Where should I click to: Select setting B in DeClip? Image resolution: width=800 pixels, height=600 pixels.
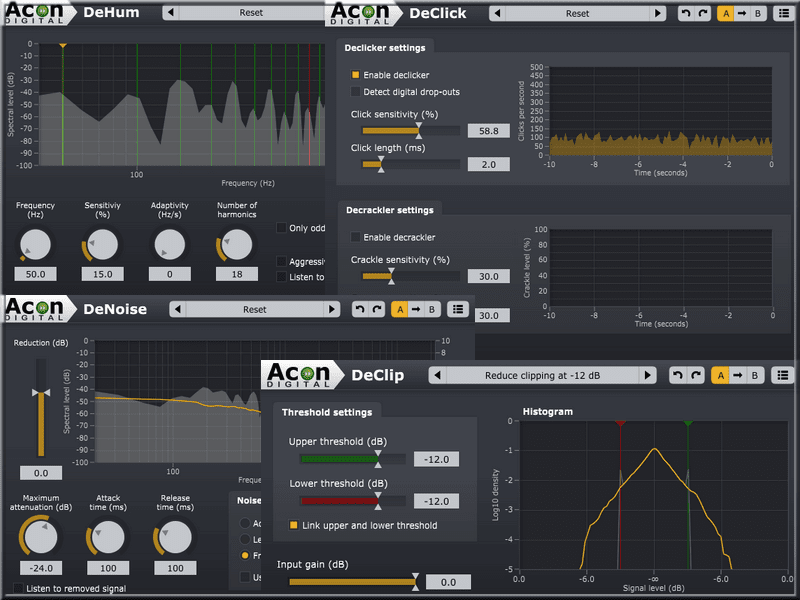point(755,376)
